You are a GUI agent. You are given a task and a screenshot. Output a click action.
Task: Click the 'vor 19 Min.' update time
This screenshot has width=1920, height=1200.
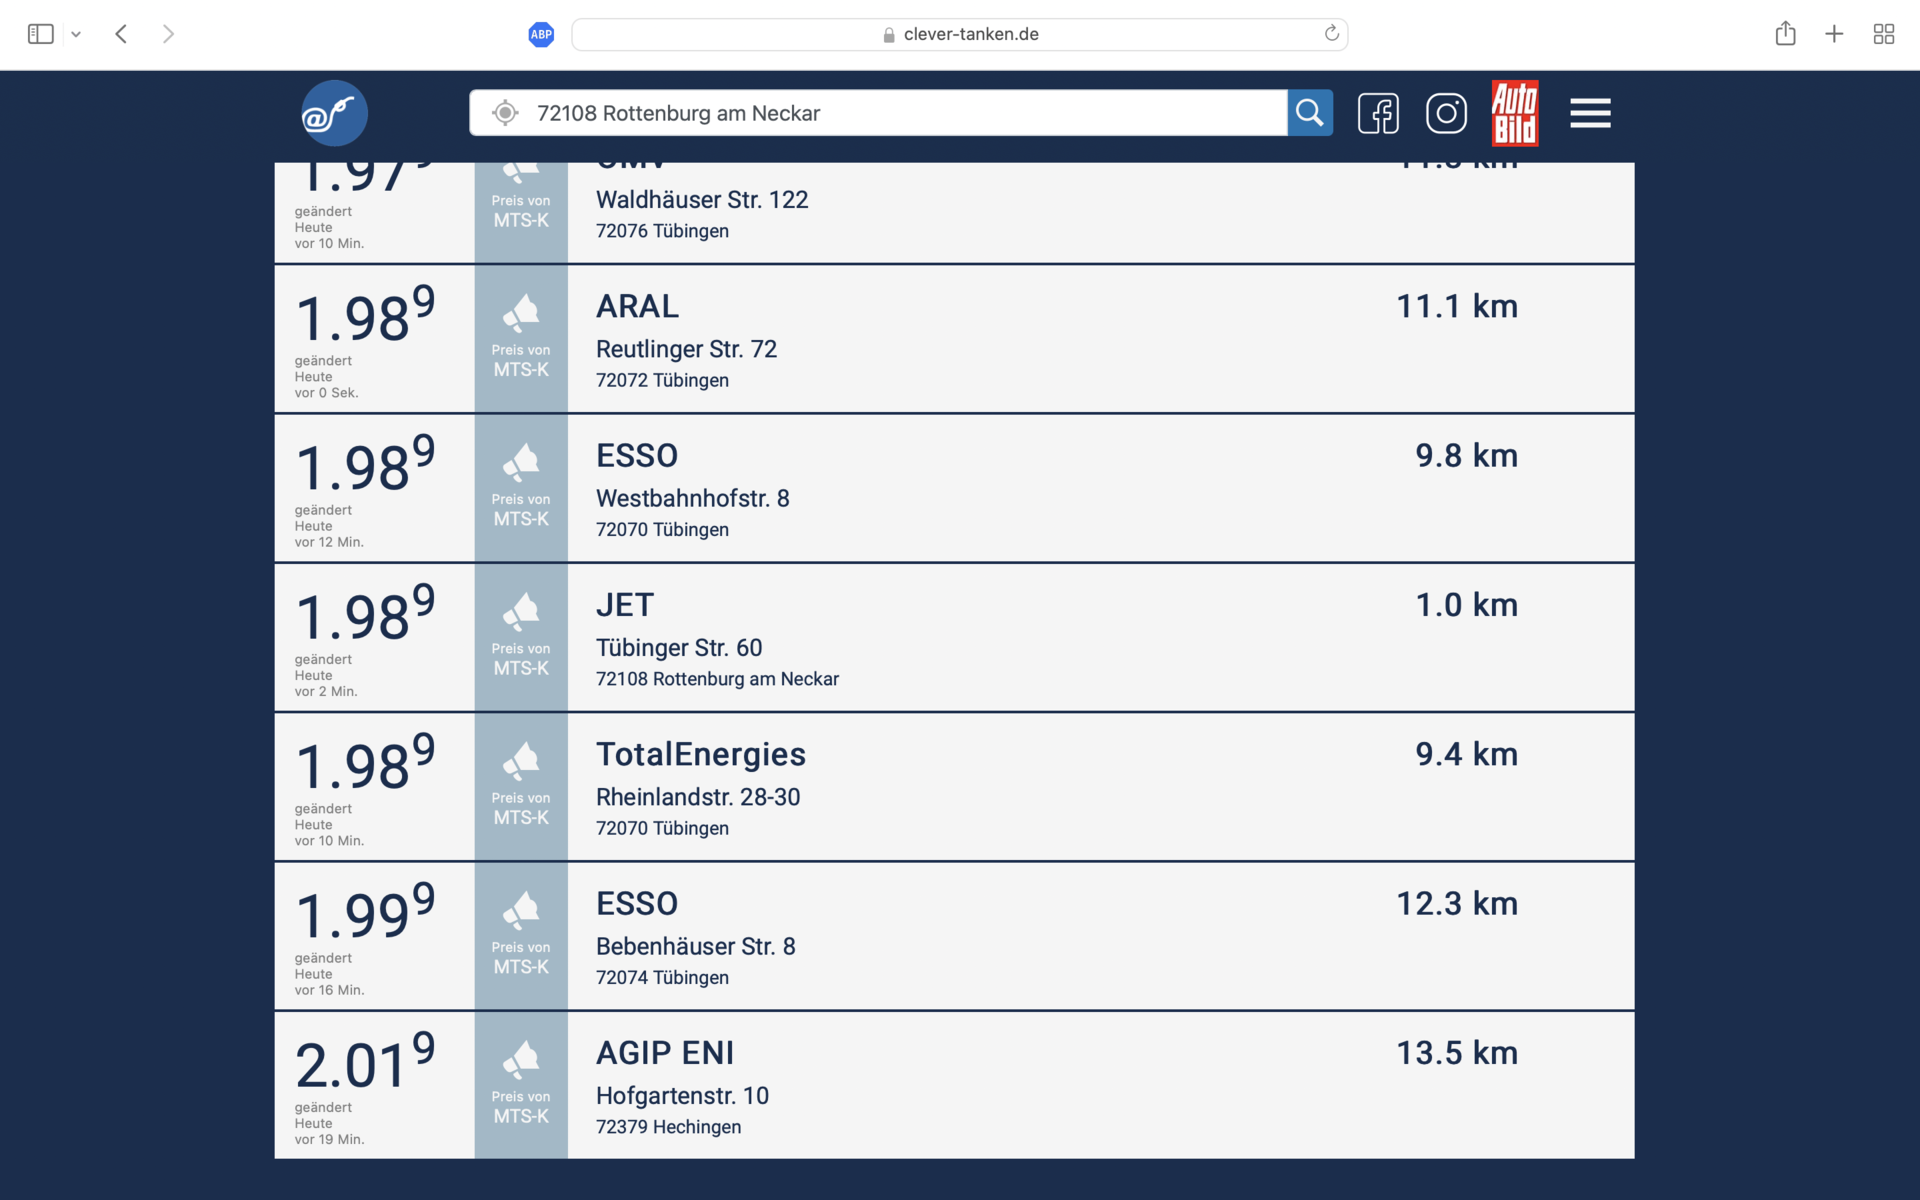(x=329, y=1139)
